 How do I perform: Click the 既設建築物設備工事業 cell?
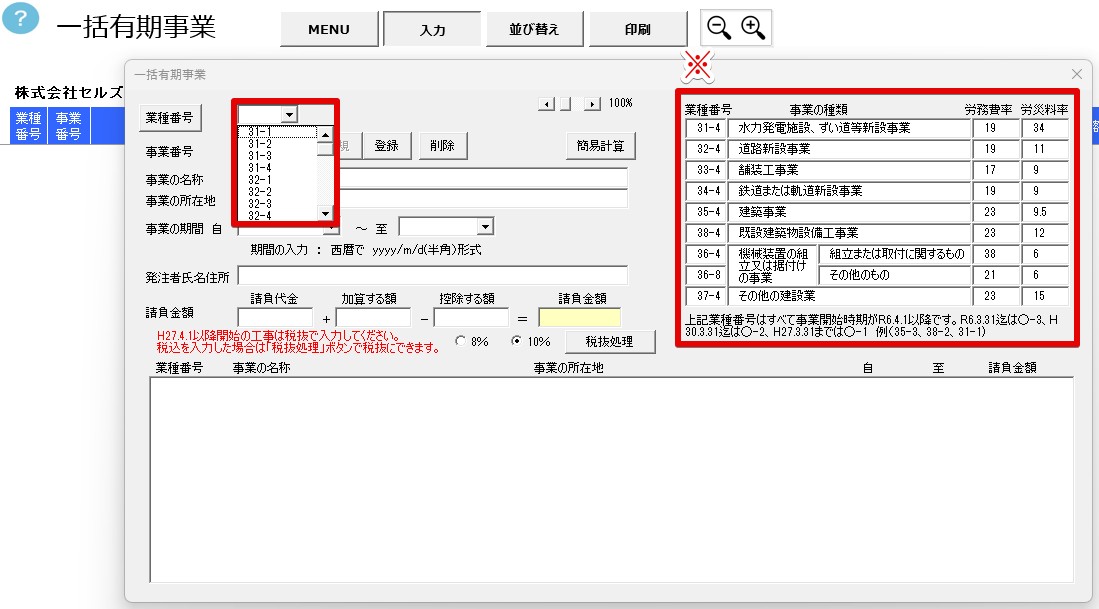pos(850,233)
